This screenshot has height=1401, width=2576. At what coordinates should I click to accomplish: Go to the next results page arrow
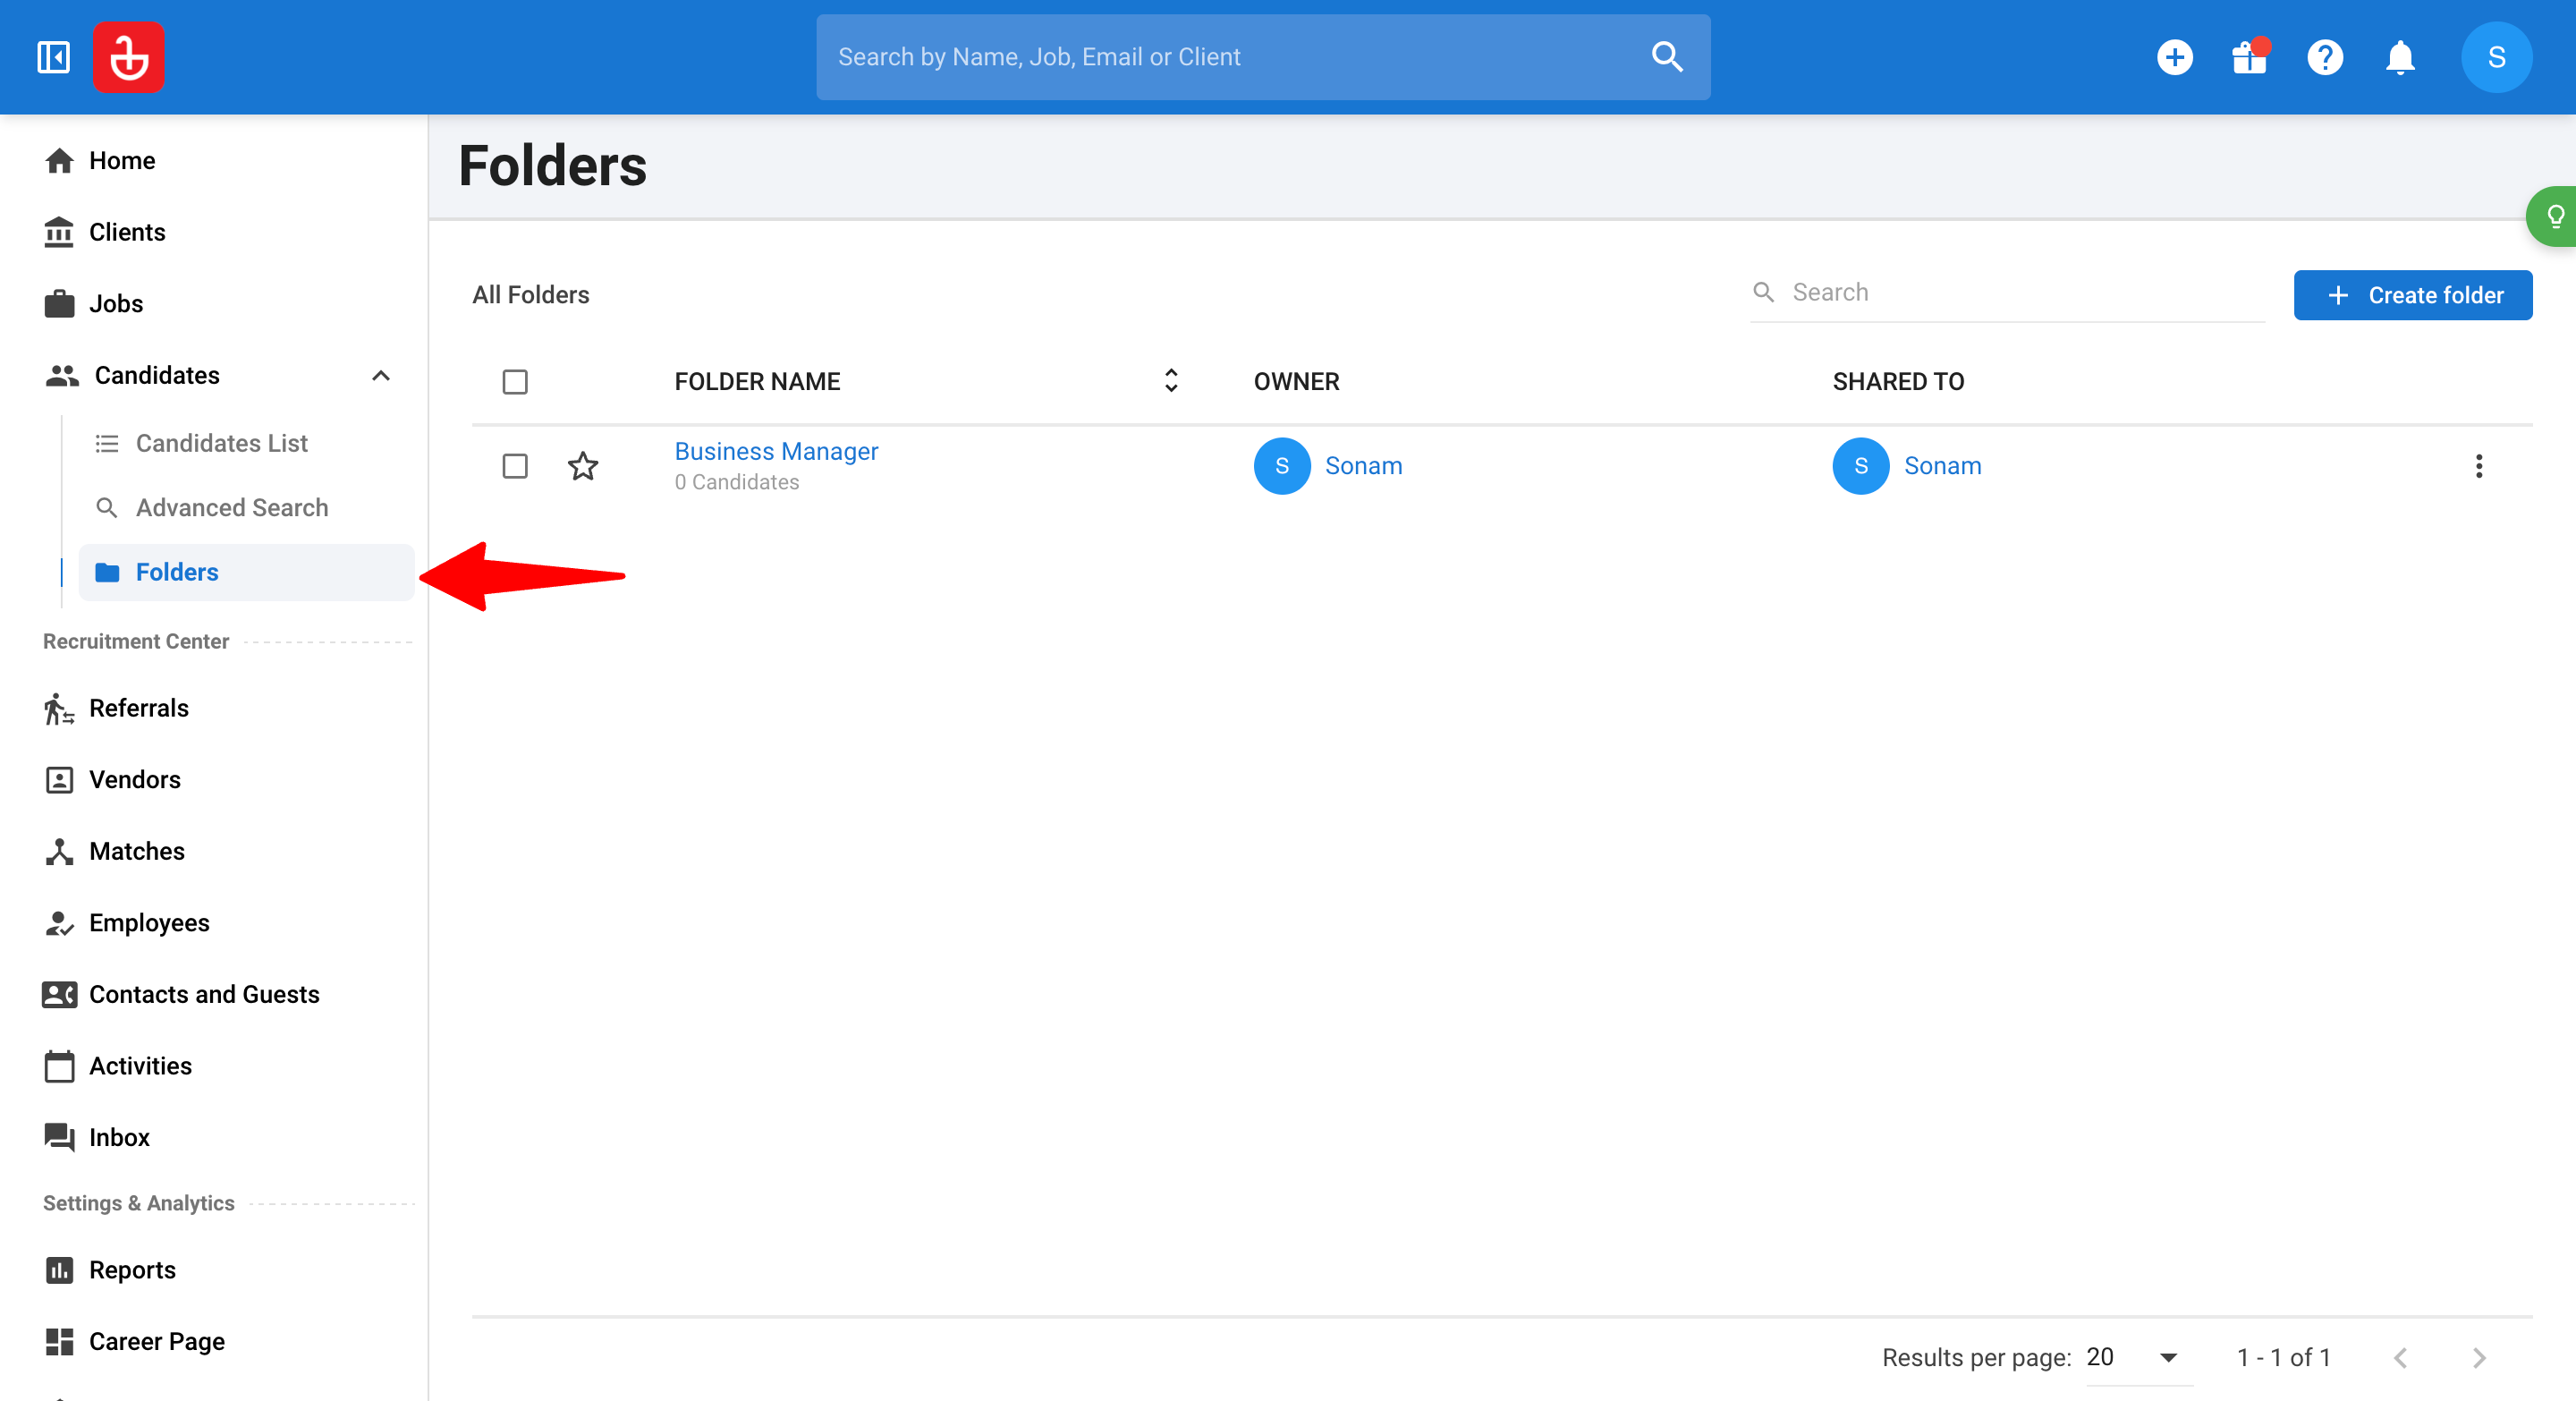[2478, 1358]
